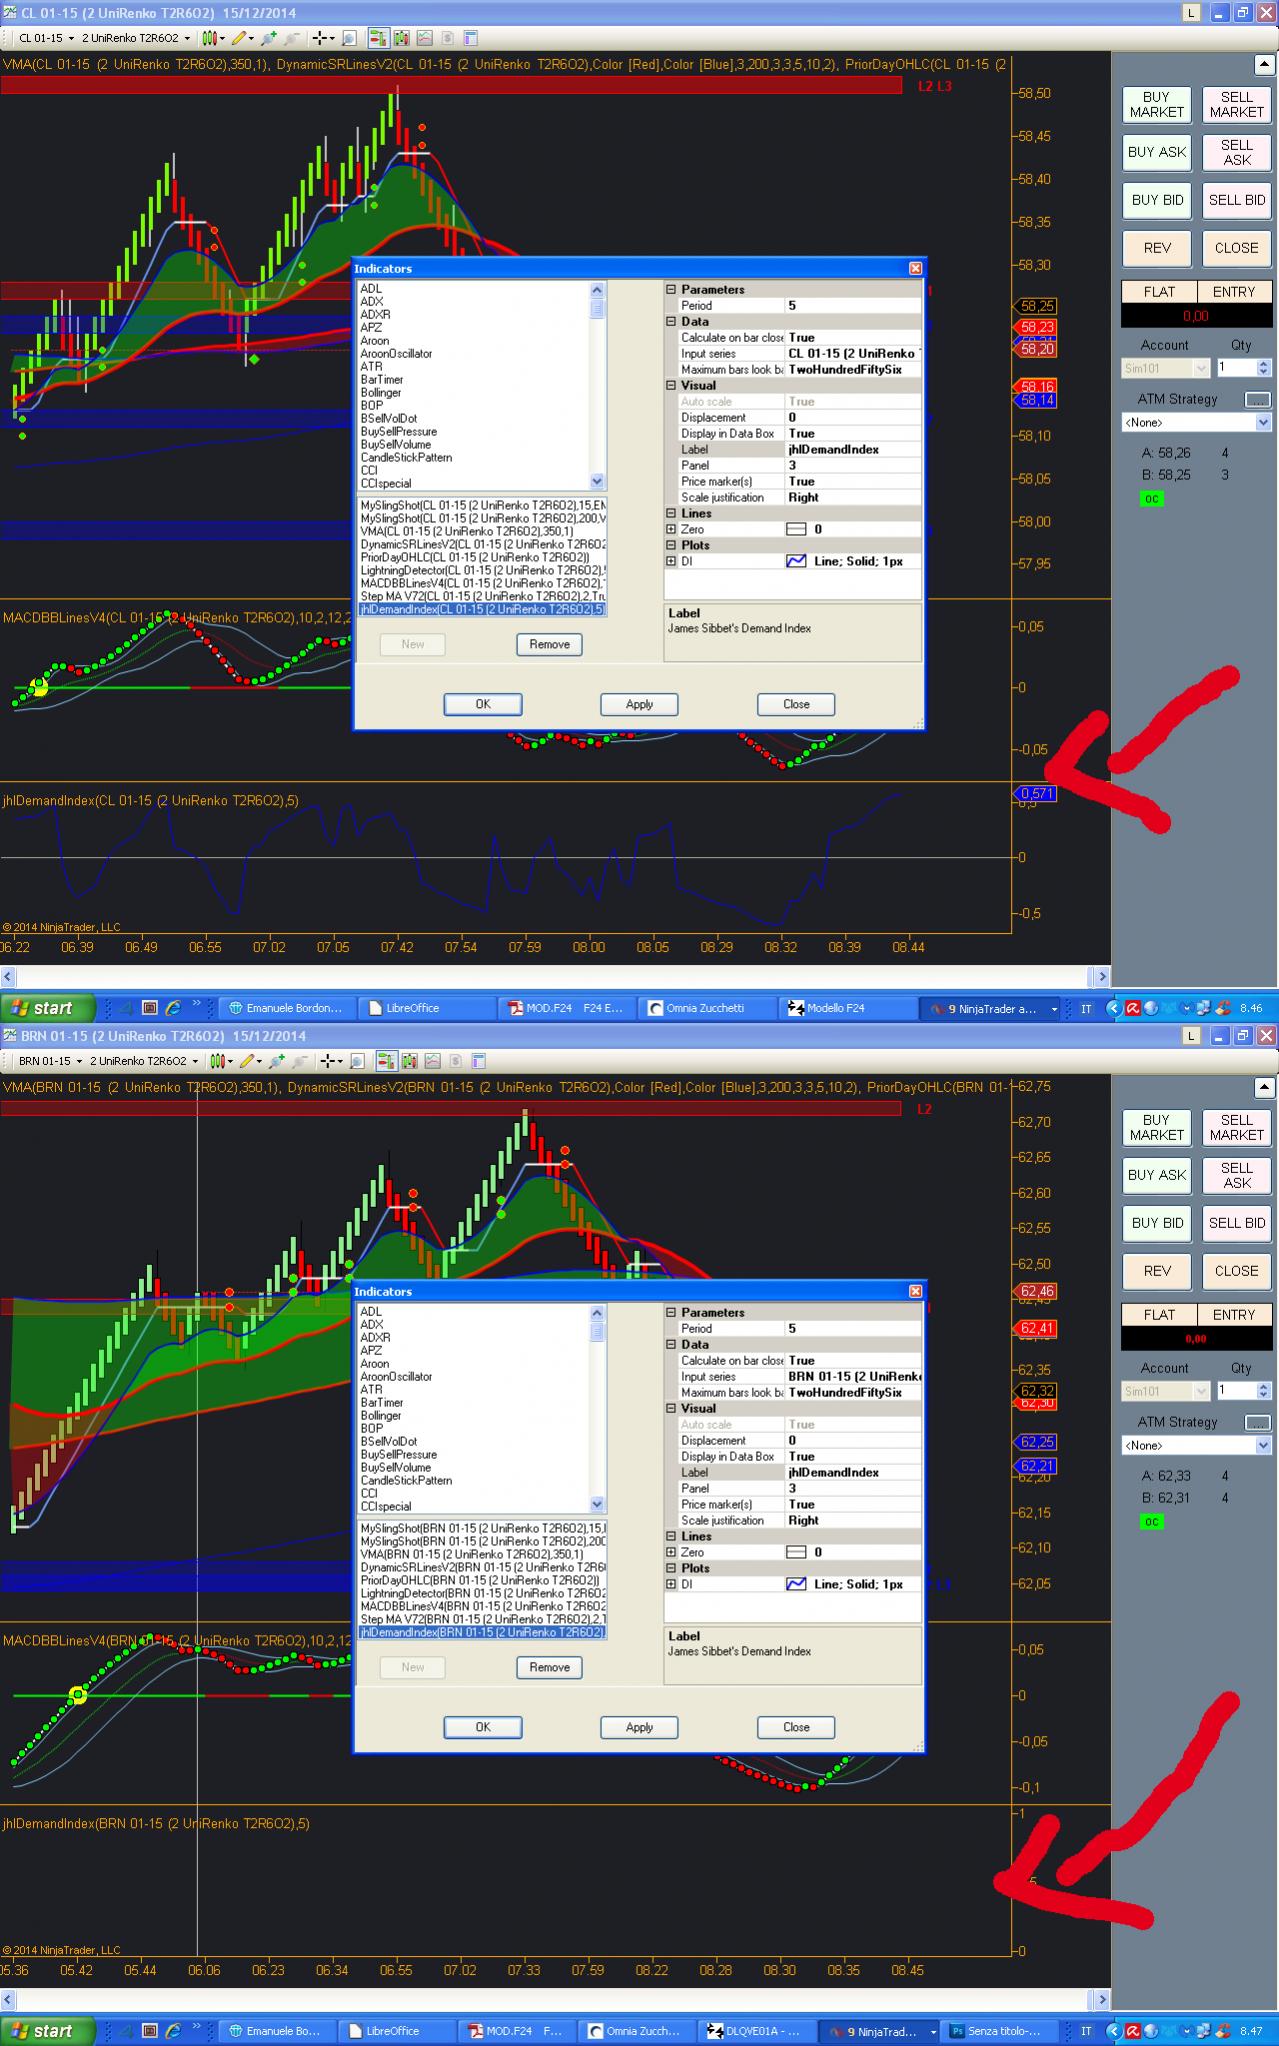Image resolution: width=1279 pixels, height=2046 pixels.
Task: Click Zero line style swatch in CL Indicators dialog
Action: pyautogui.click(x=797, y=529)
